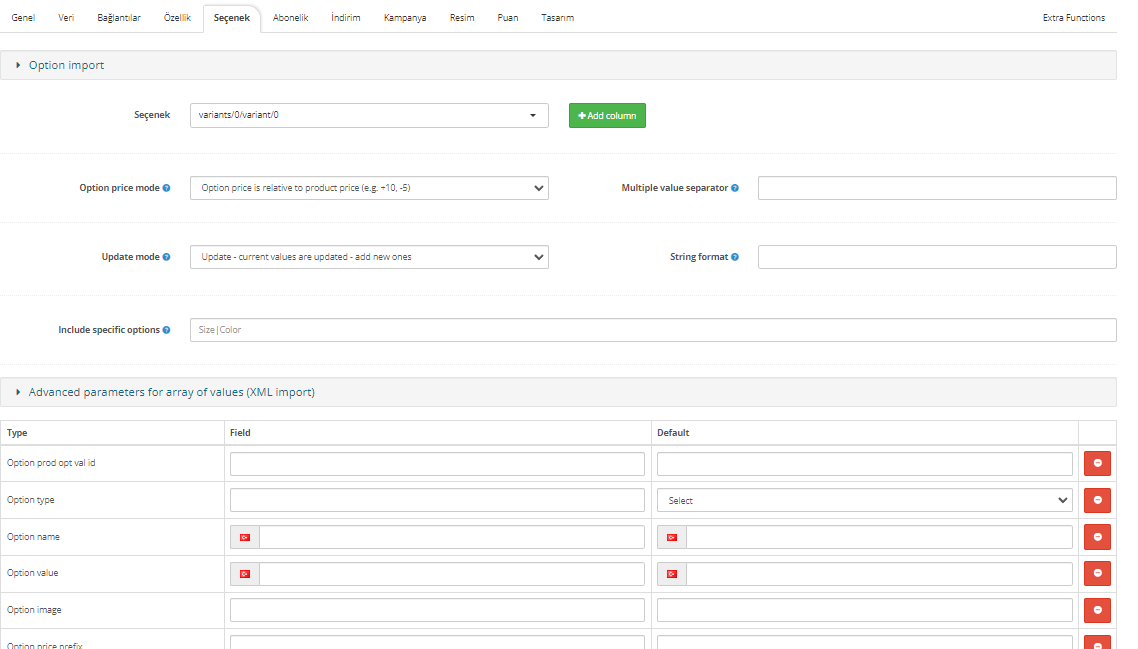Image resolution: width=1138 pixels, height=649 pixels.
Task: Switch to the Genel tab
Action: point(23,17)
